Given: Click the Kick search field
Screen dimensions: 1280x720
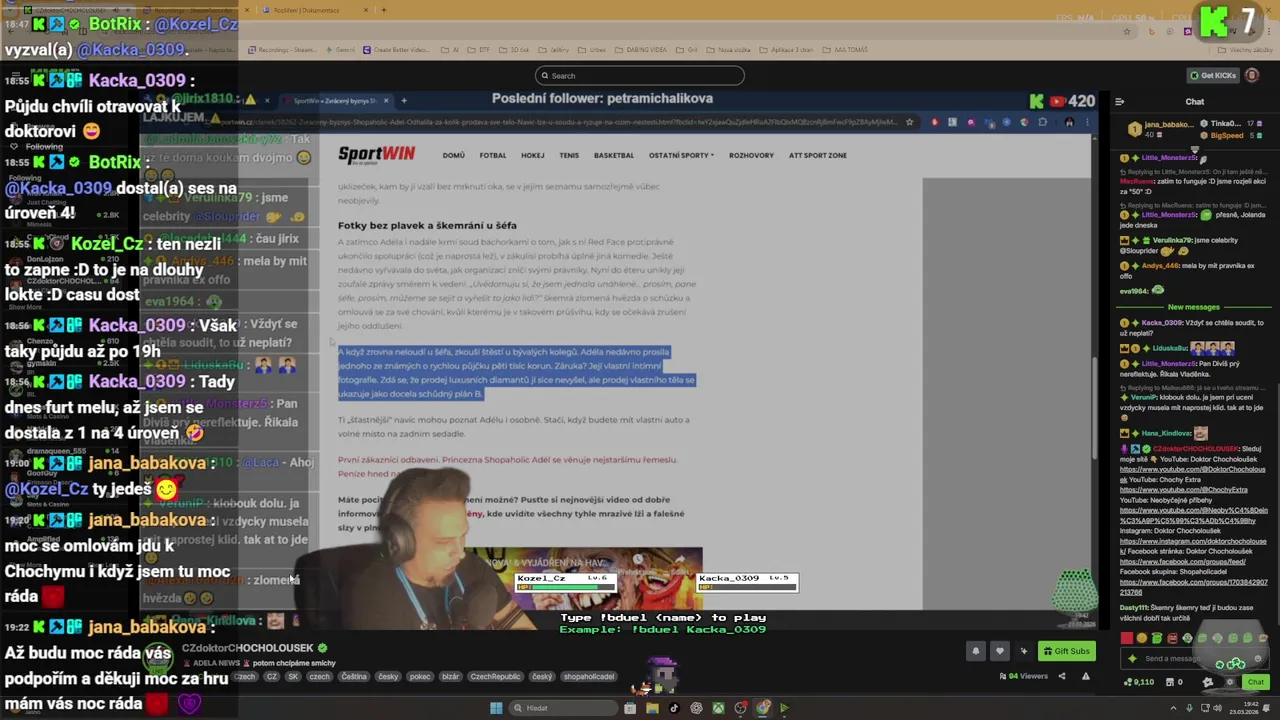Looking at the screenshot, I should click(x=640, y=76).
